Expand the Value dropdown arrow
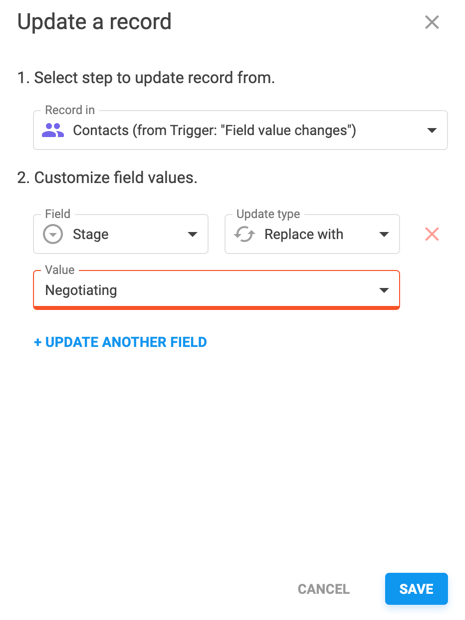Image resolution: width=465 pixels, height=620 pixels. click(x=384, y=290)
